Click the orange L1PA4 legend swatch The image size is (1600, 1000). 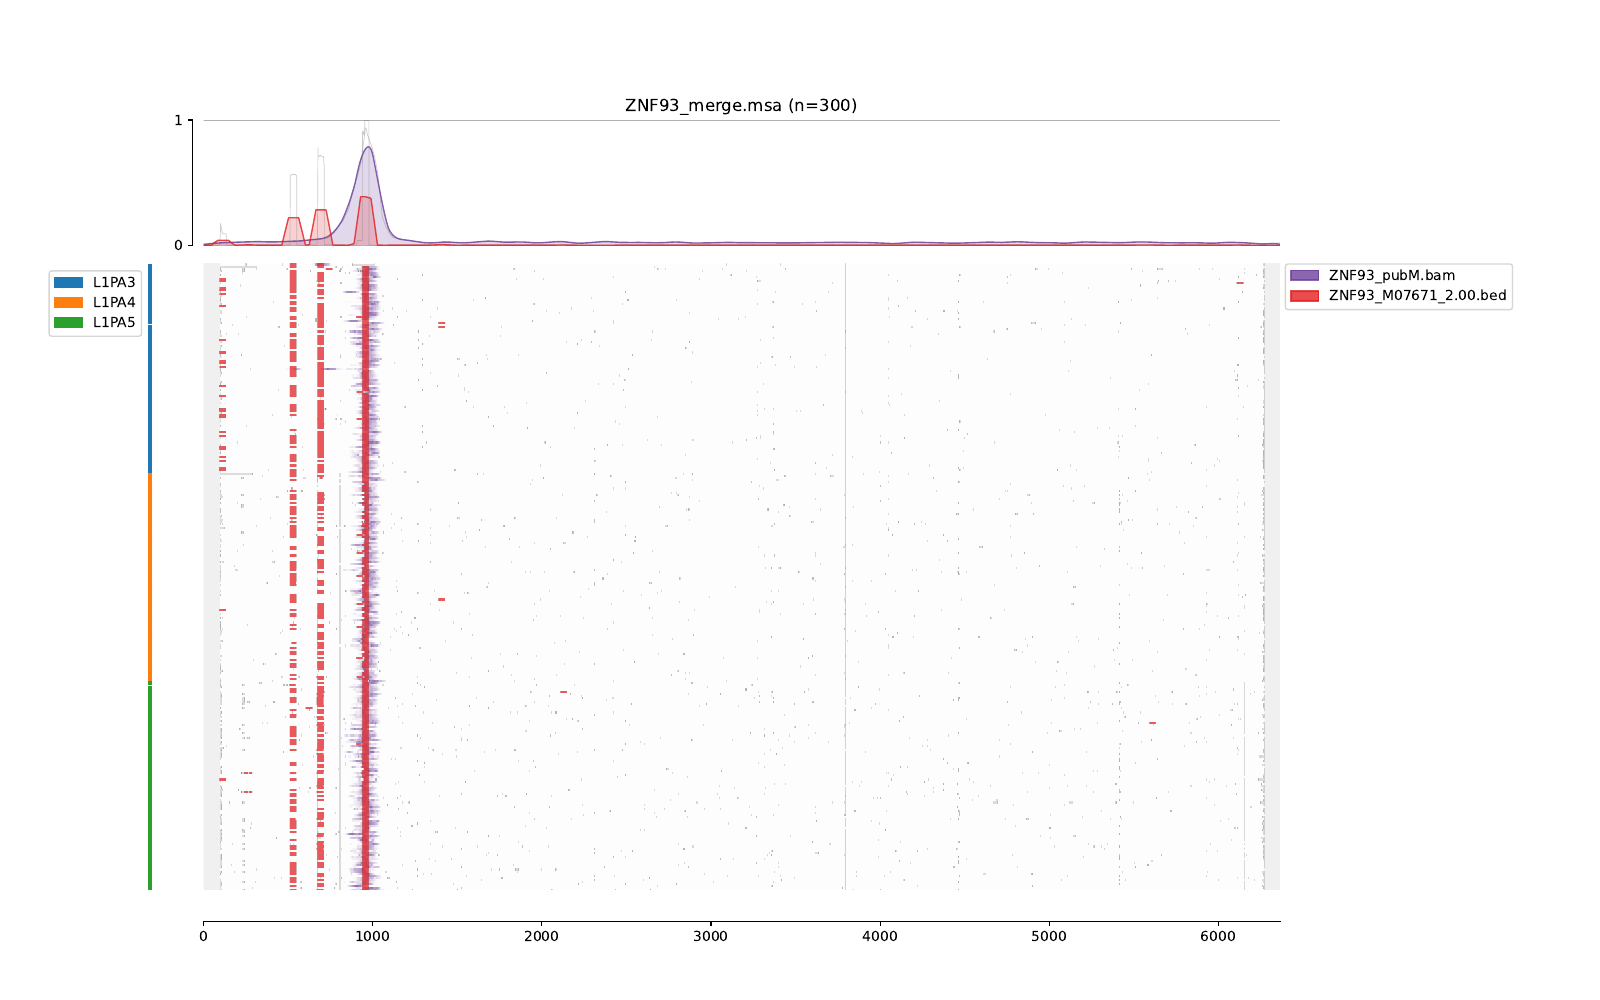[69, 303]
